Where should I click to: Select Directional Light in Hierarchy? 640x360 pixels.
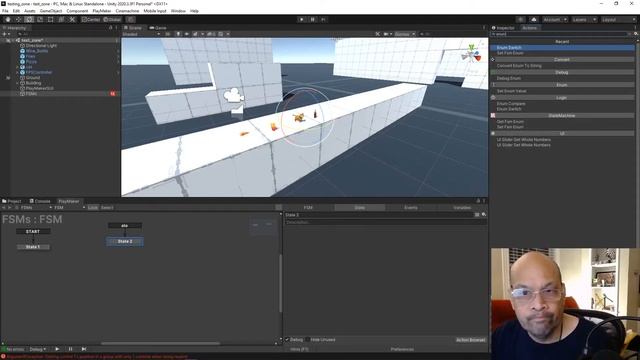coord(41,46)
